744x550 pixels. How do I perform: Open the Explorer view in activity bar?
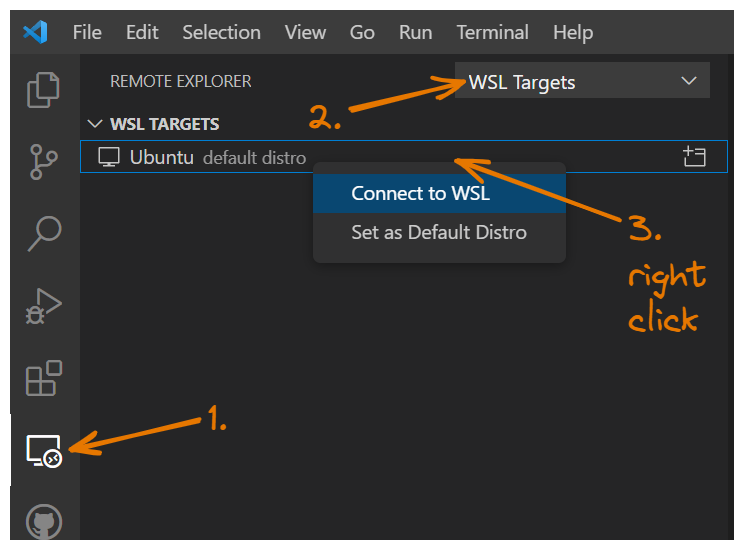point(43,89)
